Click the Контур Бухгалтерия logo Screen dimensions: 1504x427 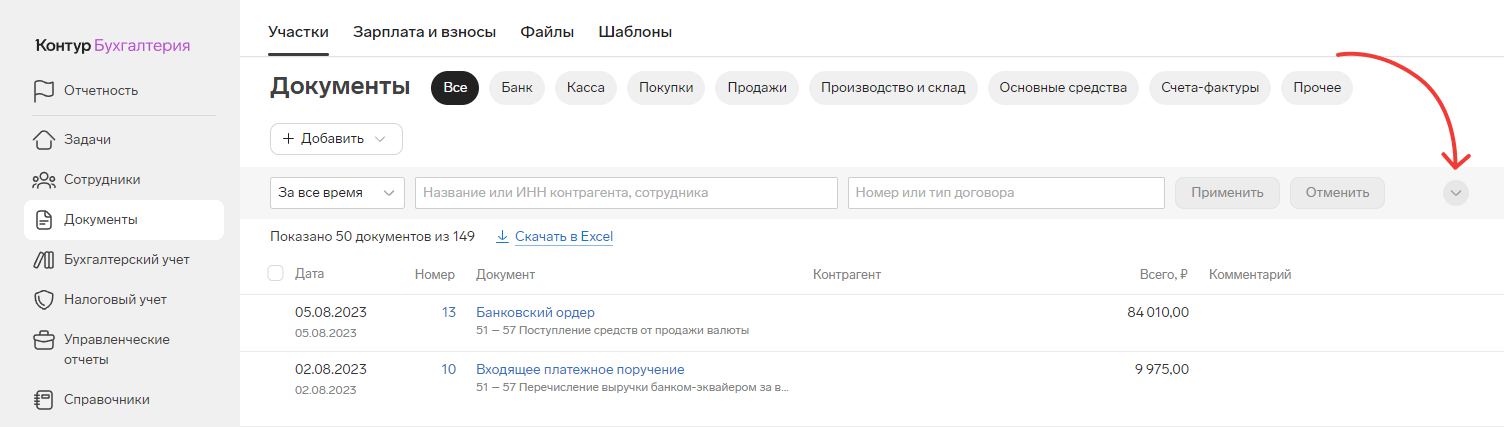(x=112, y=45)
